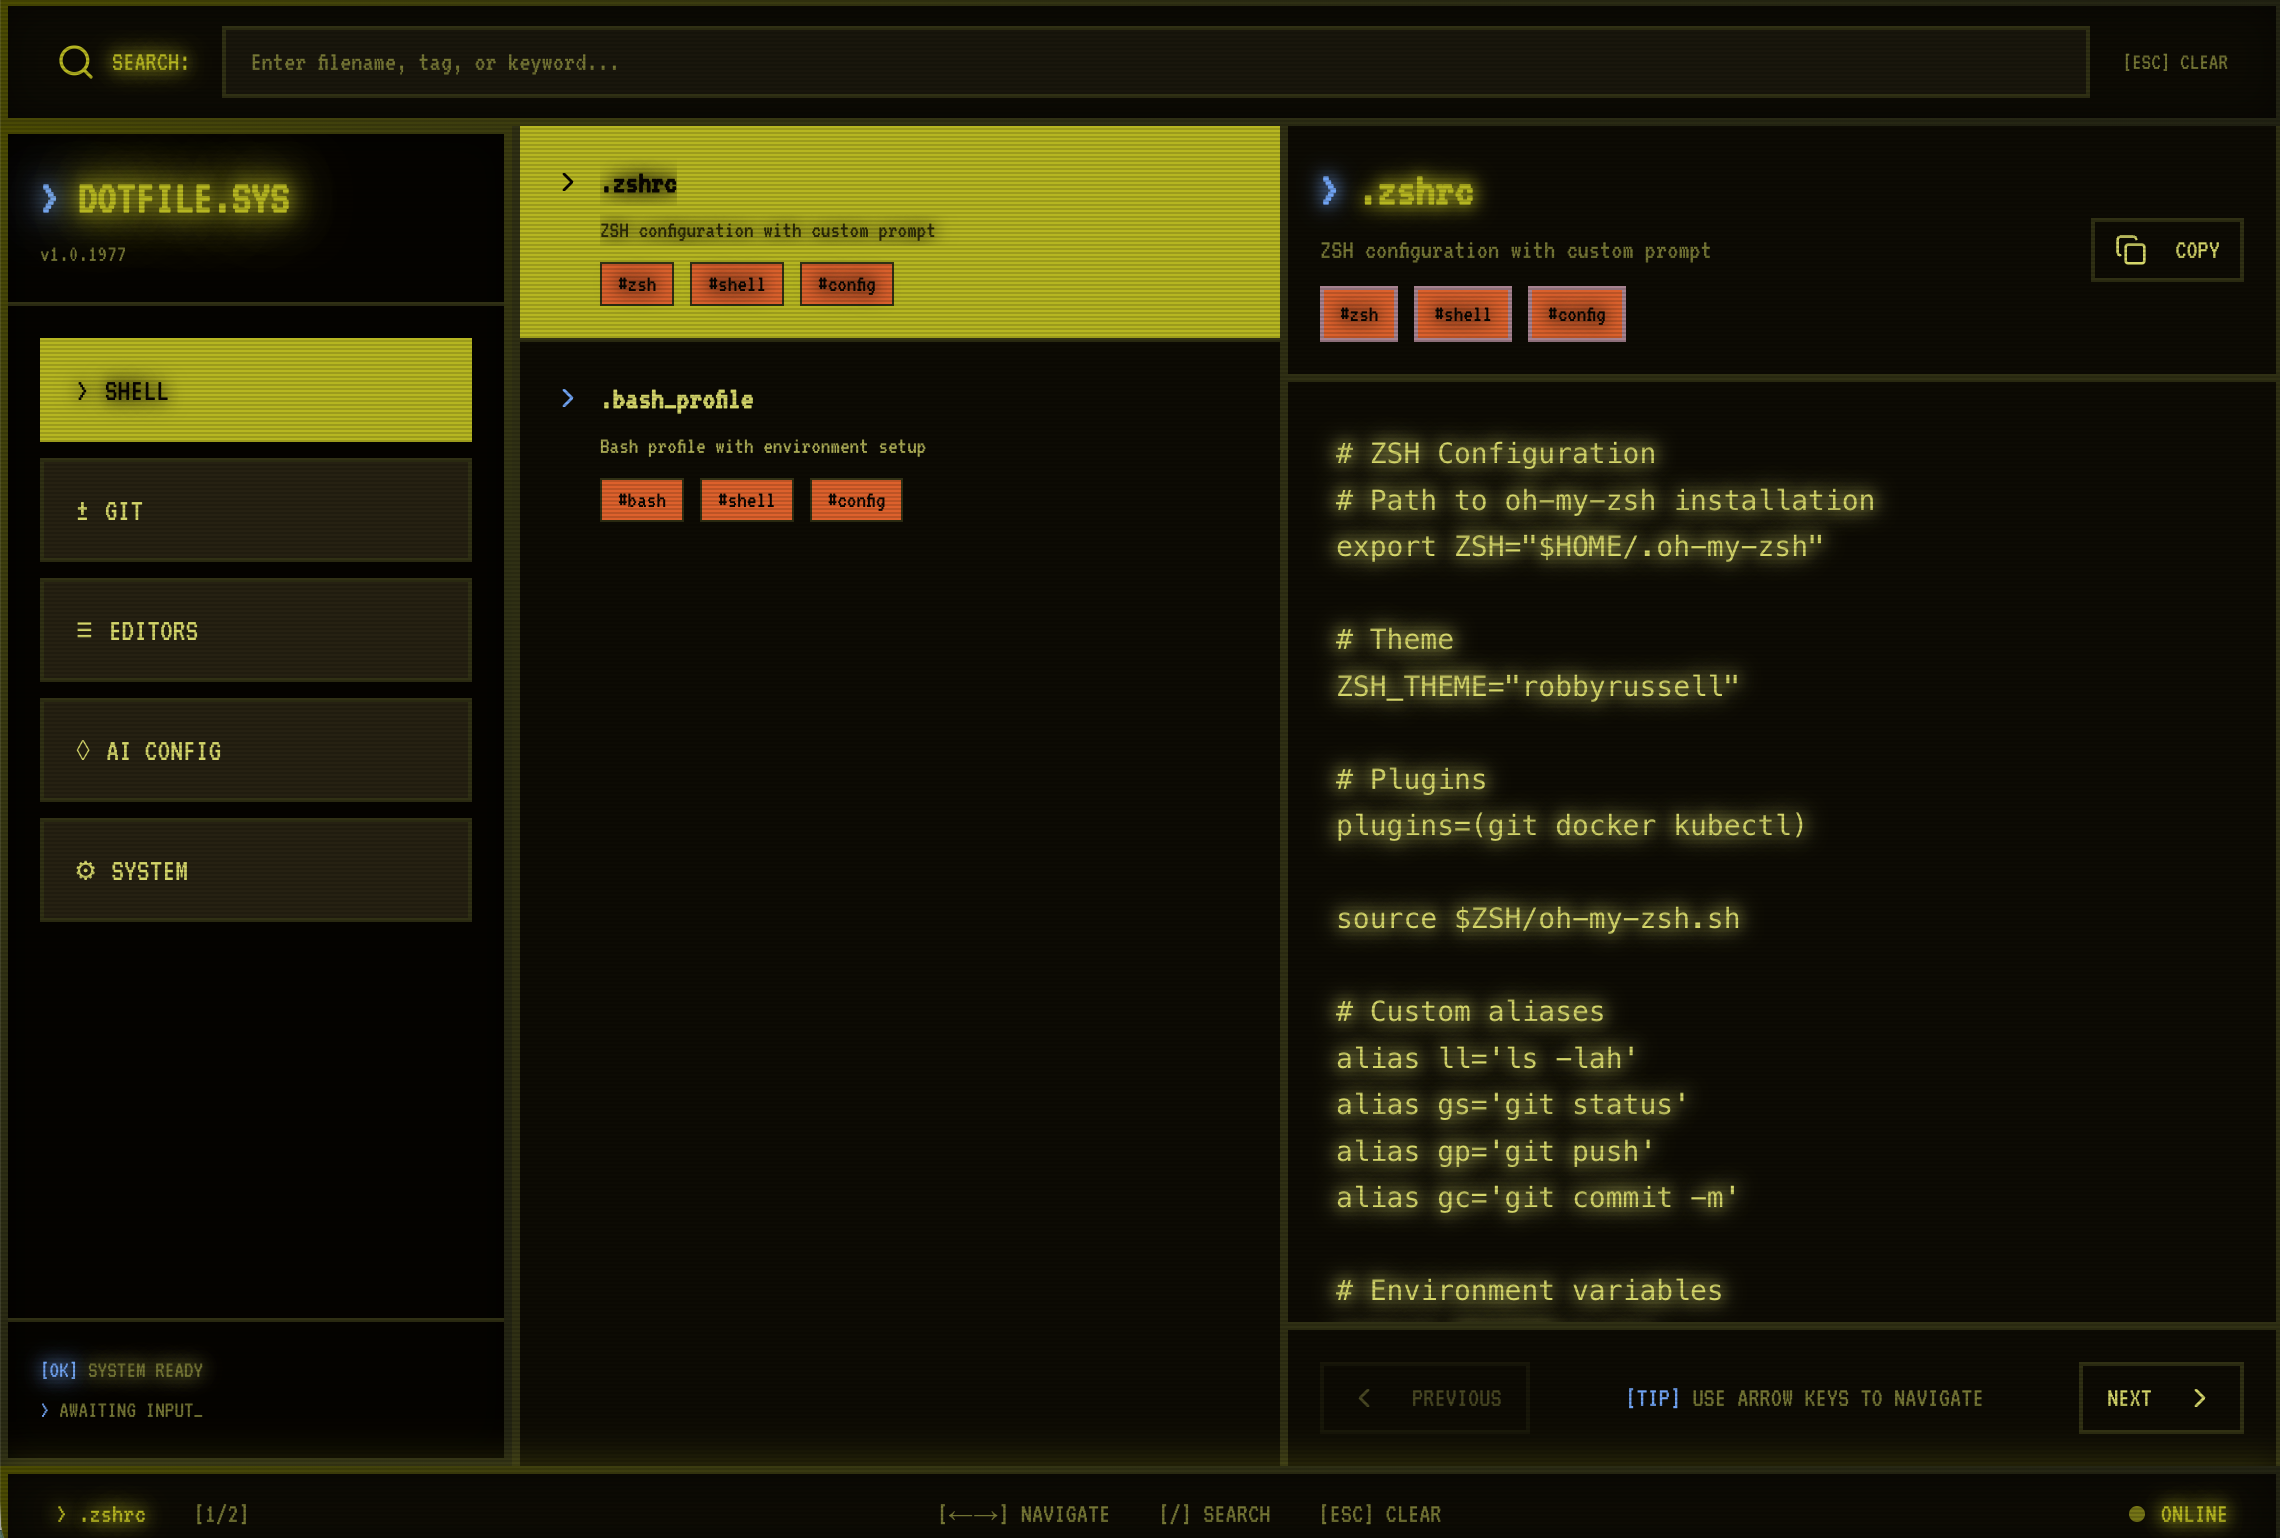
Task: Click the ONLINE status indicator dot
Action: [2138, 1514]
